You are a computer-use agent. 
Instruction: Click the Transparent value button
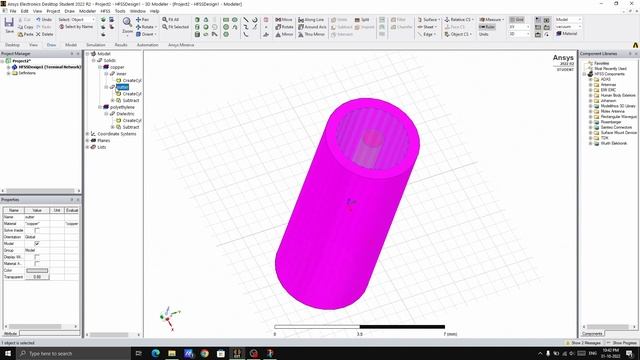tap(37, 277)
